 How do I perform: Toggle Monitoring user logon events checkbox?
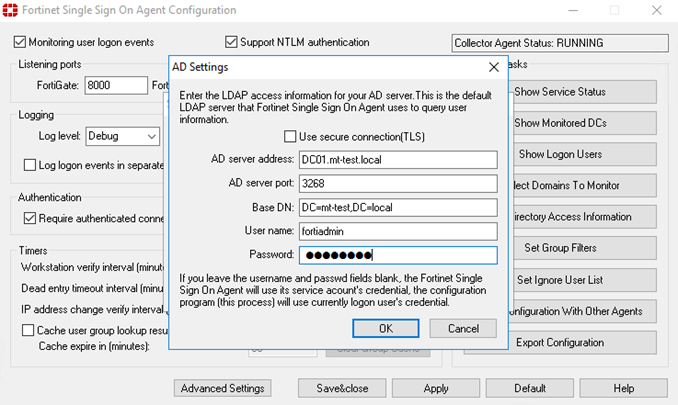click(20, 42)
